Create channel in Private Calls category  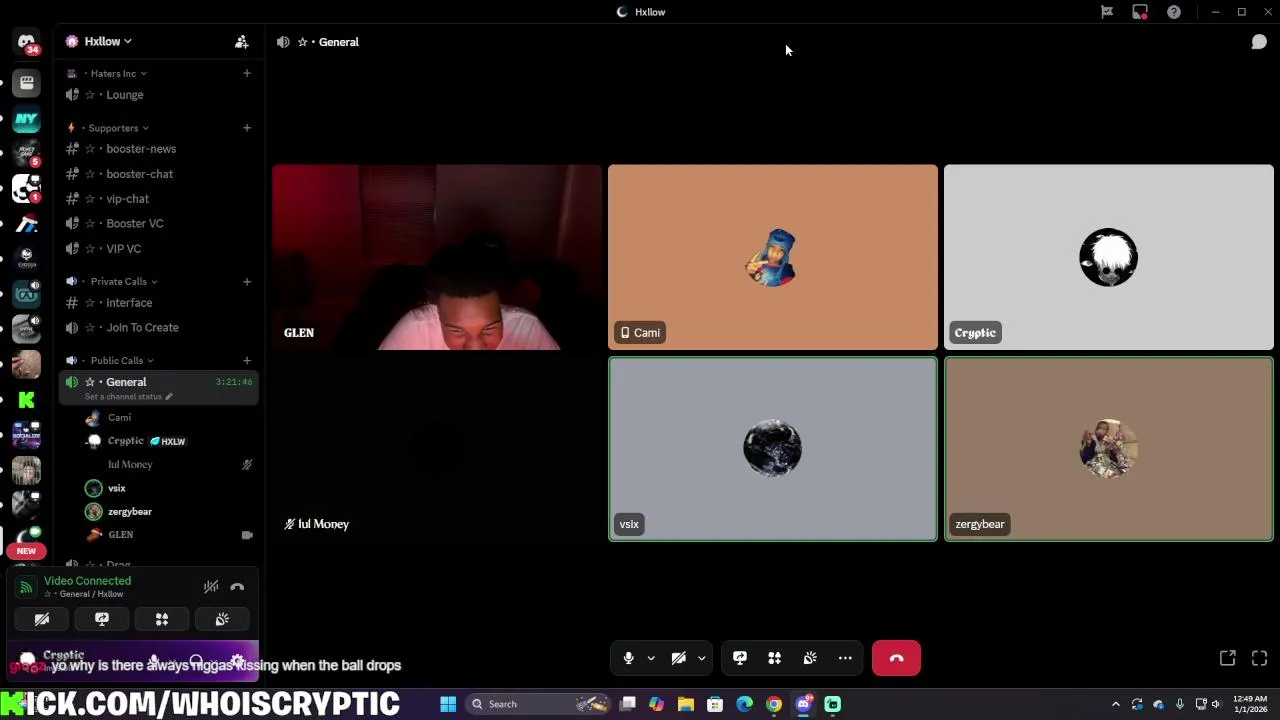[247, 281]
